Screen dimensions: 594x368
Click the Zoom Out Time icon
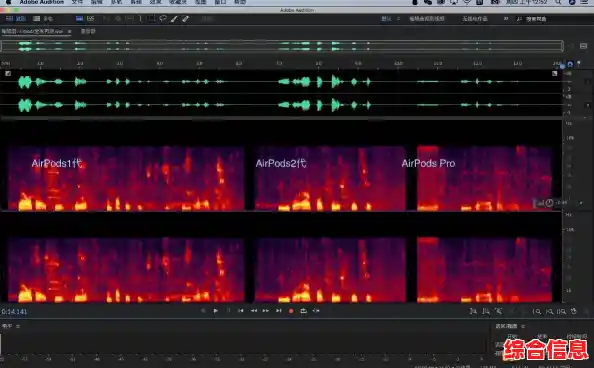(x=549, y=311)
